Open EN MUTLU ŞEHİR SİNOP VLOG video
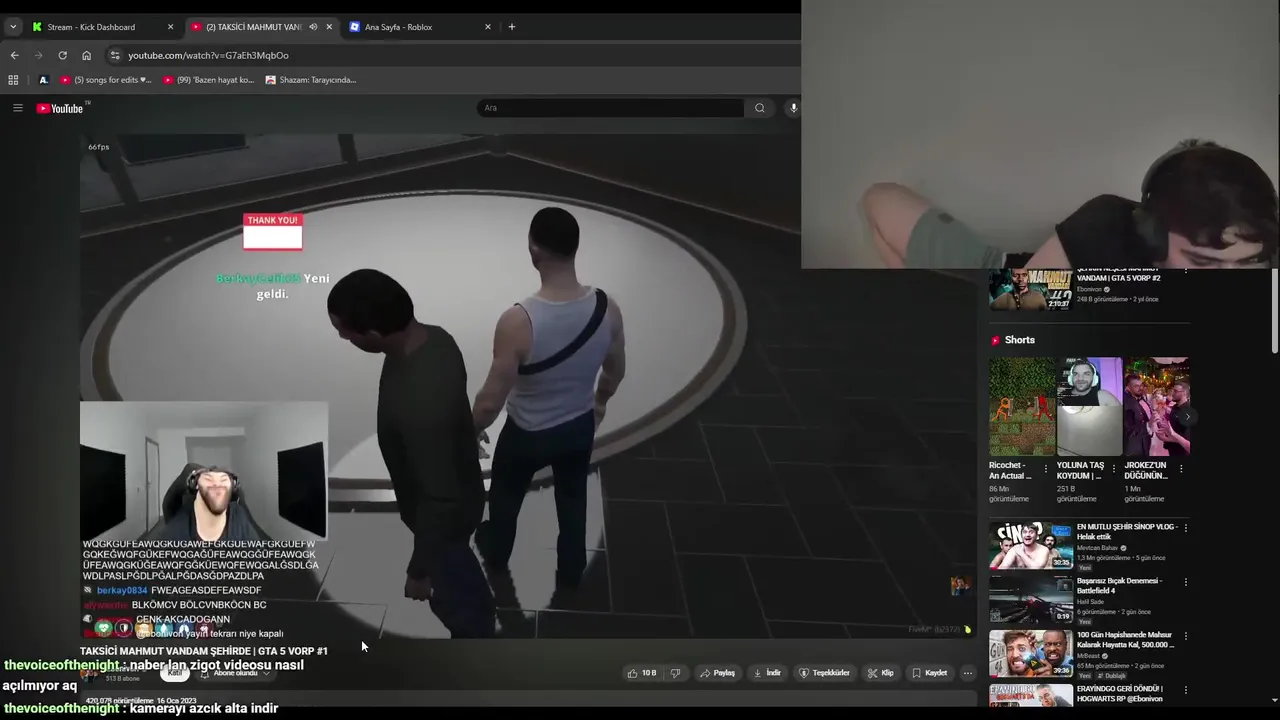The image size is (1280, 720). tap(1031, 544)
